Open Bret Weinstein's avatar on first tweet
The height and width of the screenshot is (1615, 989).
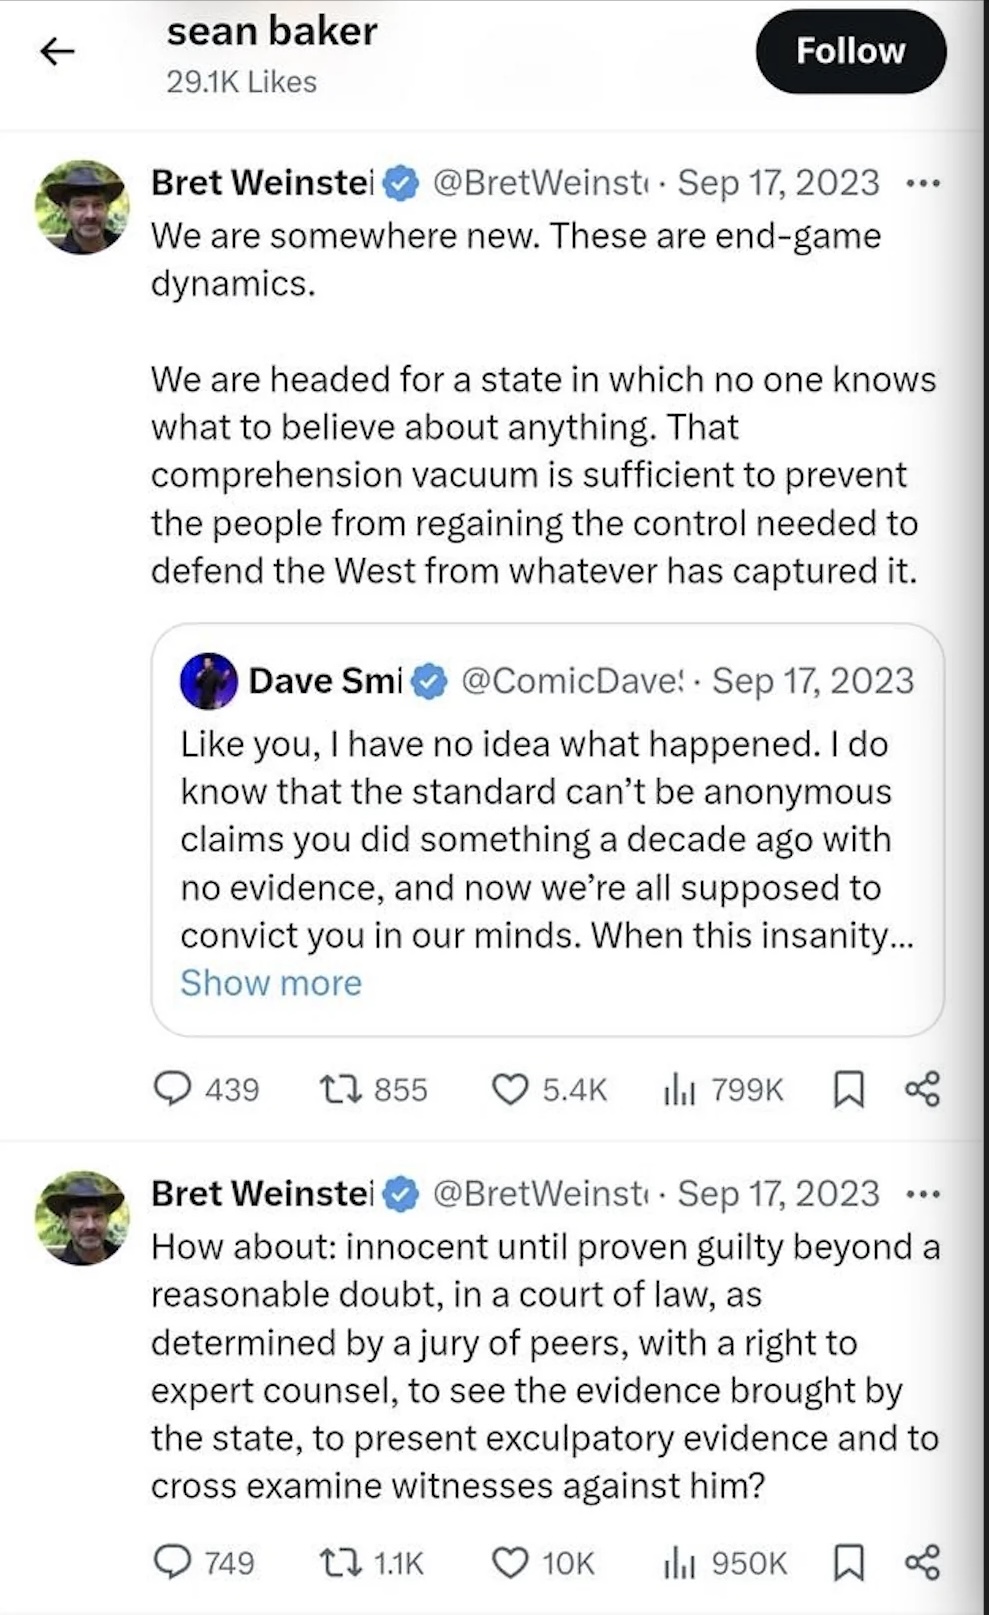pyautogui.click(x=82, y=207)
